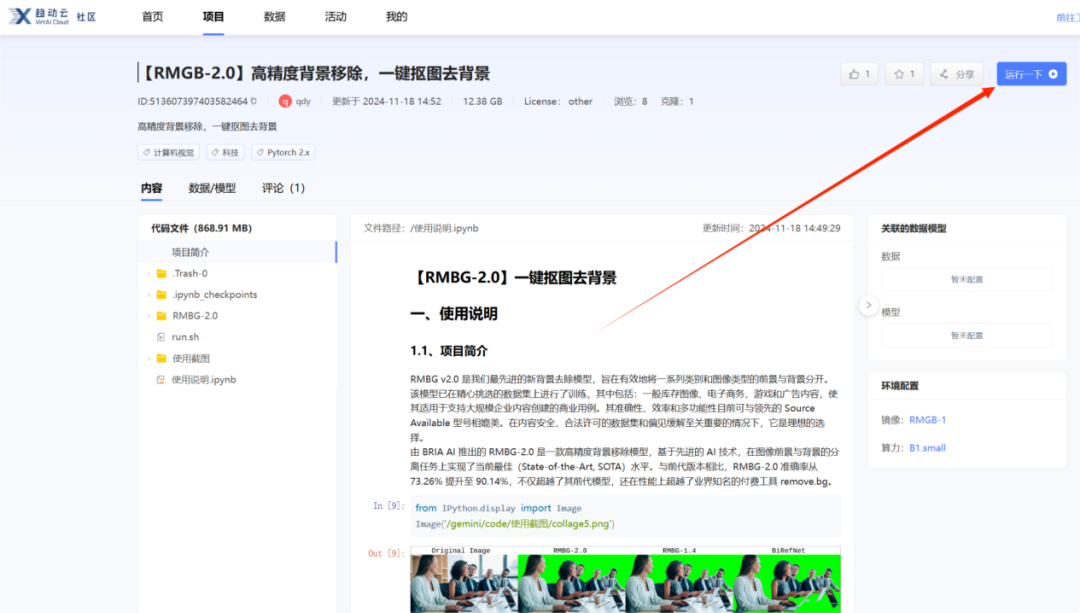Open 活动 in top navigation
The height and width of the screenshot is (613, 1080).
pyautogui.click(x=335, y=17)
